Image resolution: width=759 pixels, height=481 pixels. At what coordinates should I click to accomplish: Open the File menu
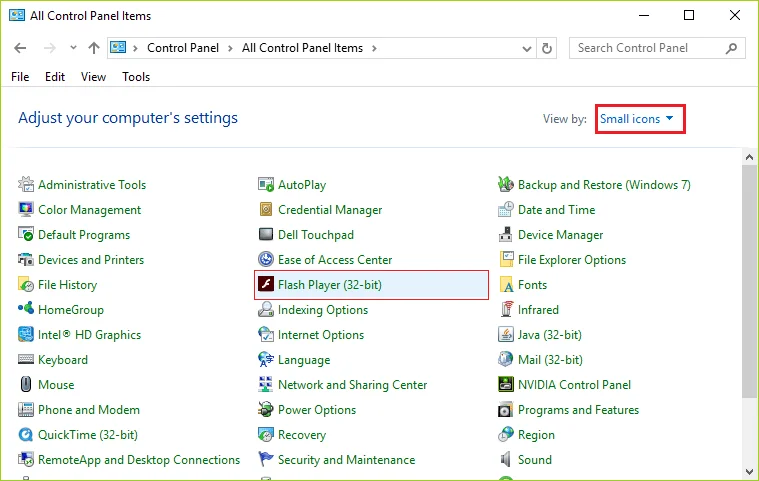pos(20,77)
